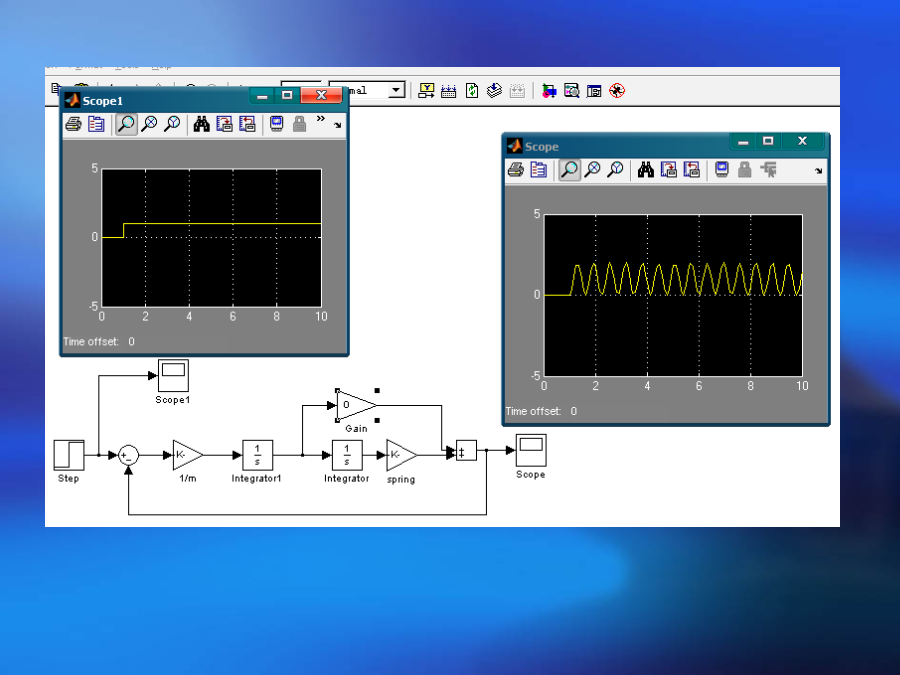
Task: Toggle the Zoom tool in Scope window
Action: pyautogui.click(x=569, y=170)
